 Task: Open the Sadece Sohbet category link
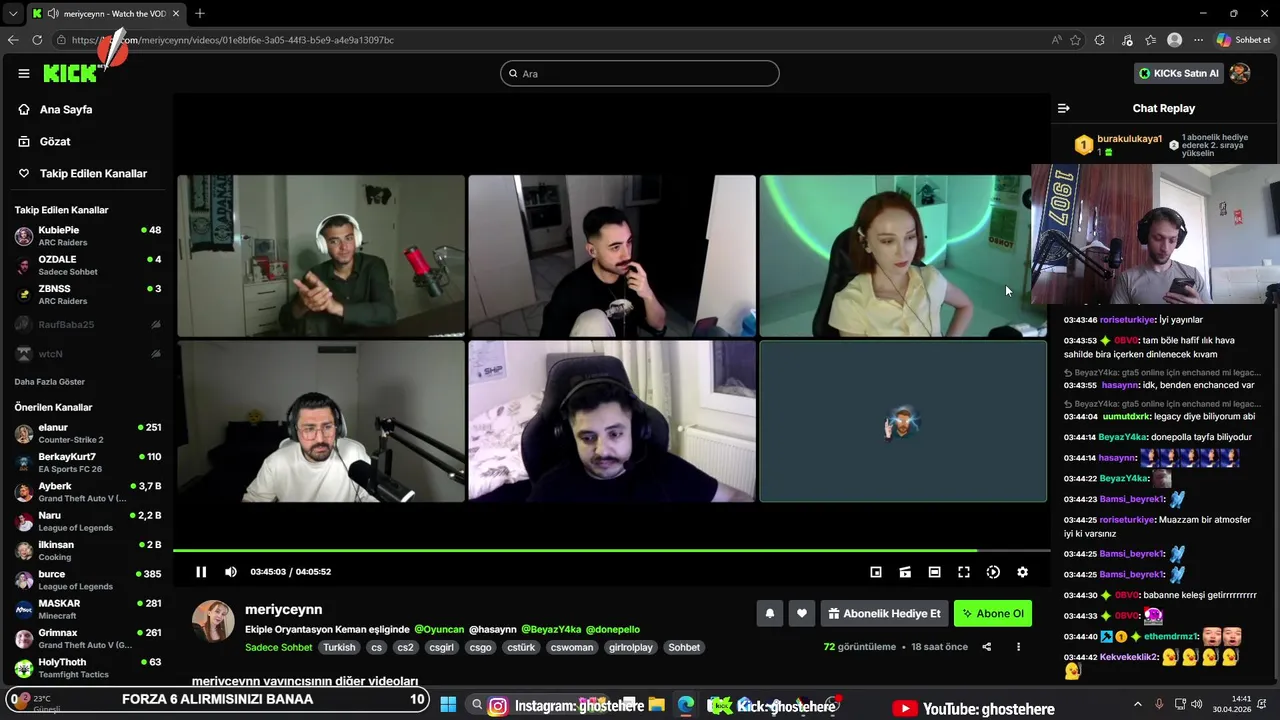[279, 647]
